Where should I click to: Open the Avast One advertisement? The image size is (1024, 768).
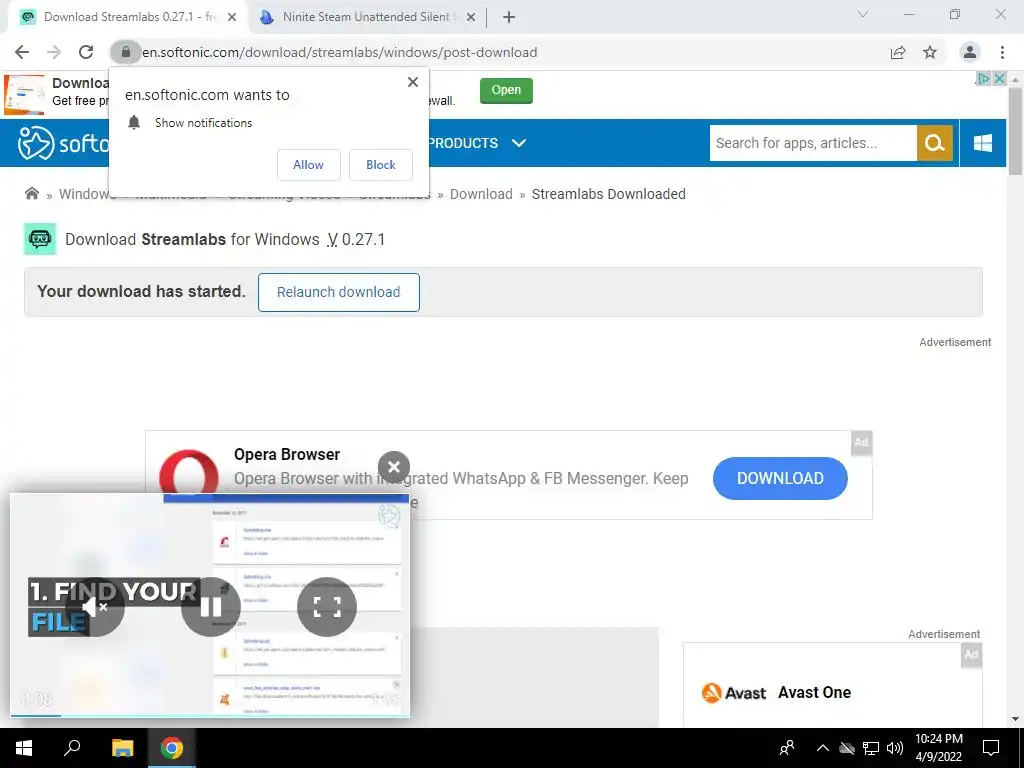832,686
